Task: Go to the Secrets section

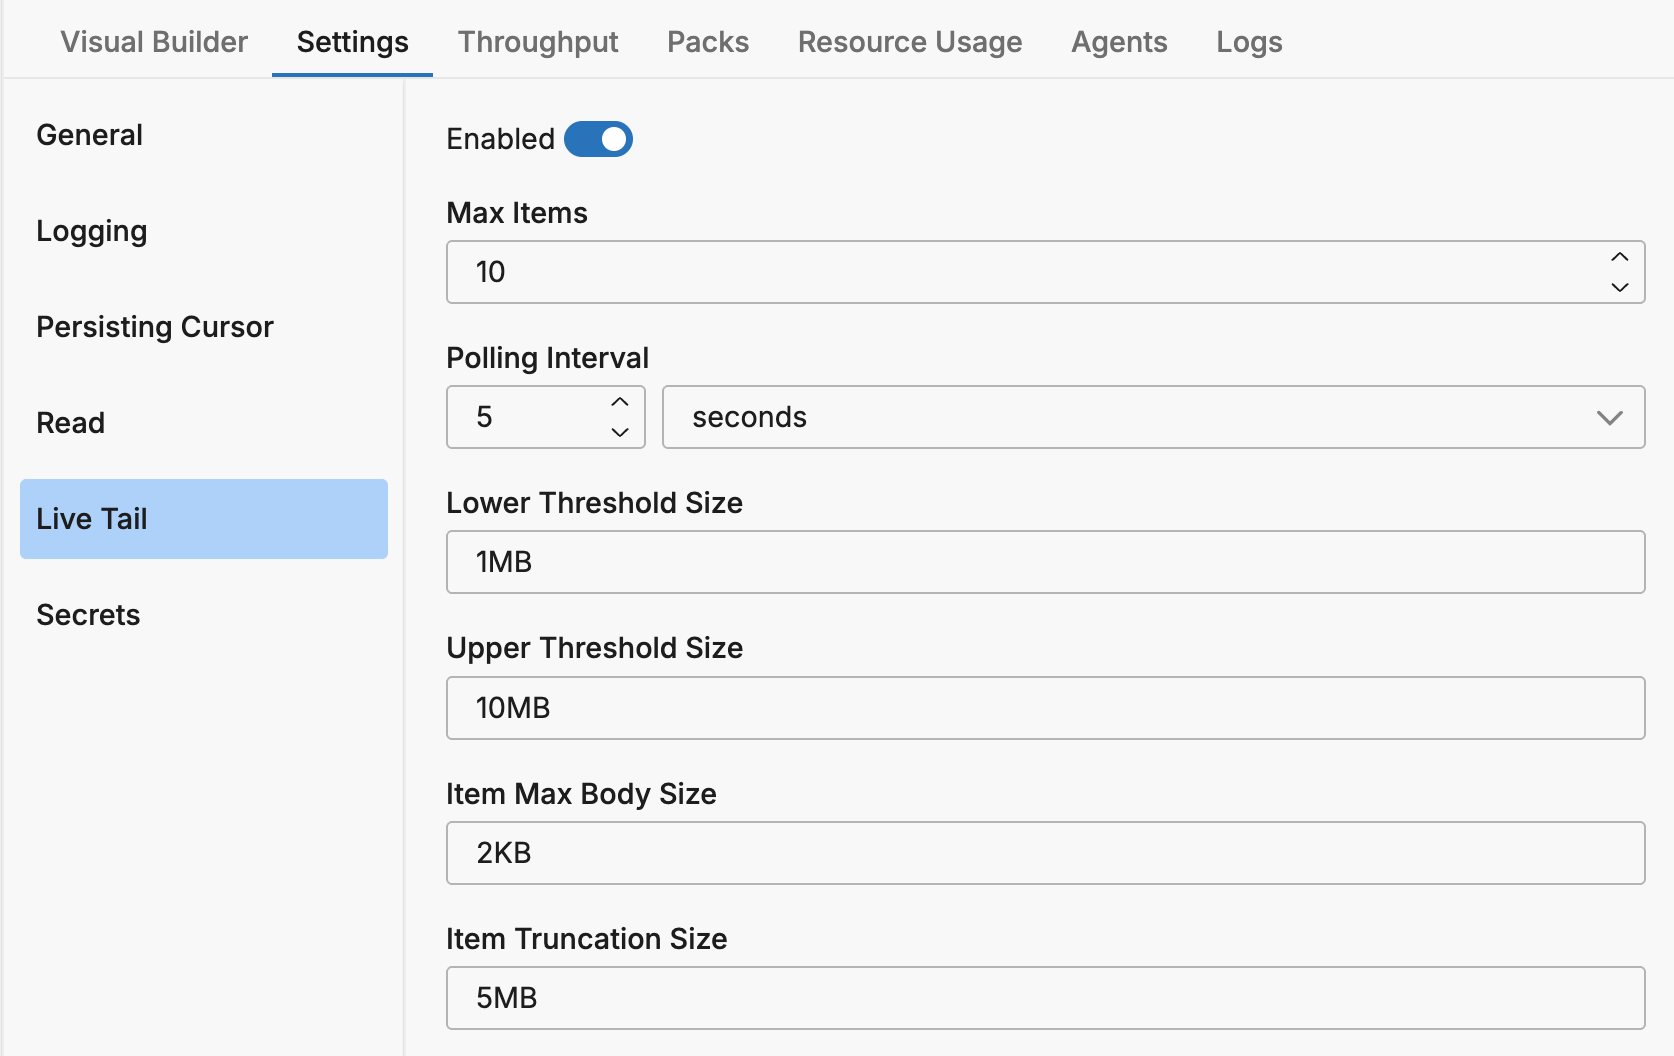Action: coord(88,615)
